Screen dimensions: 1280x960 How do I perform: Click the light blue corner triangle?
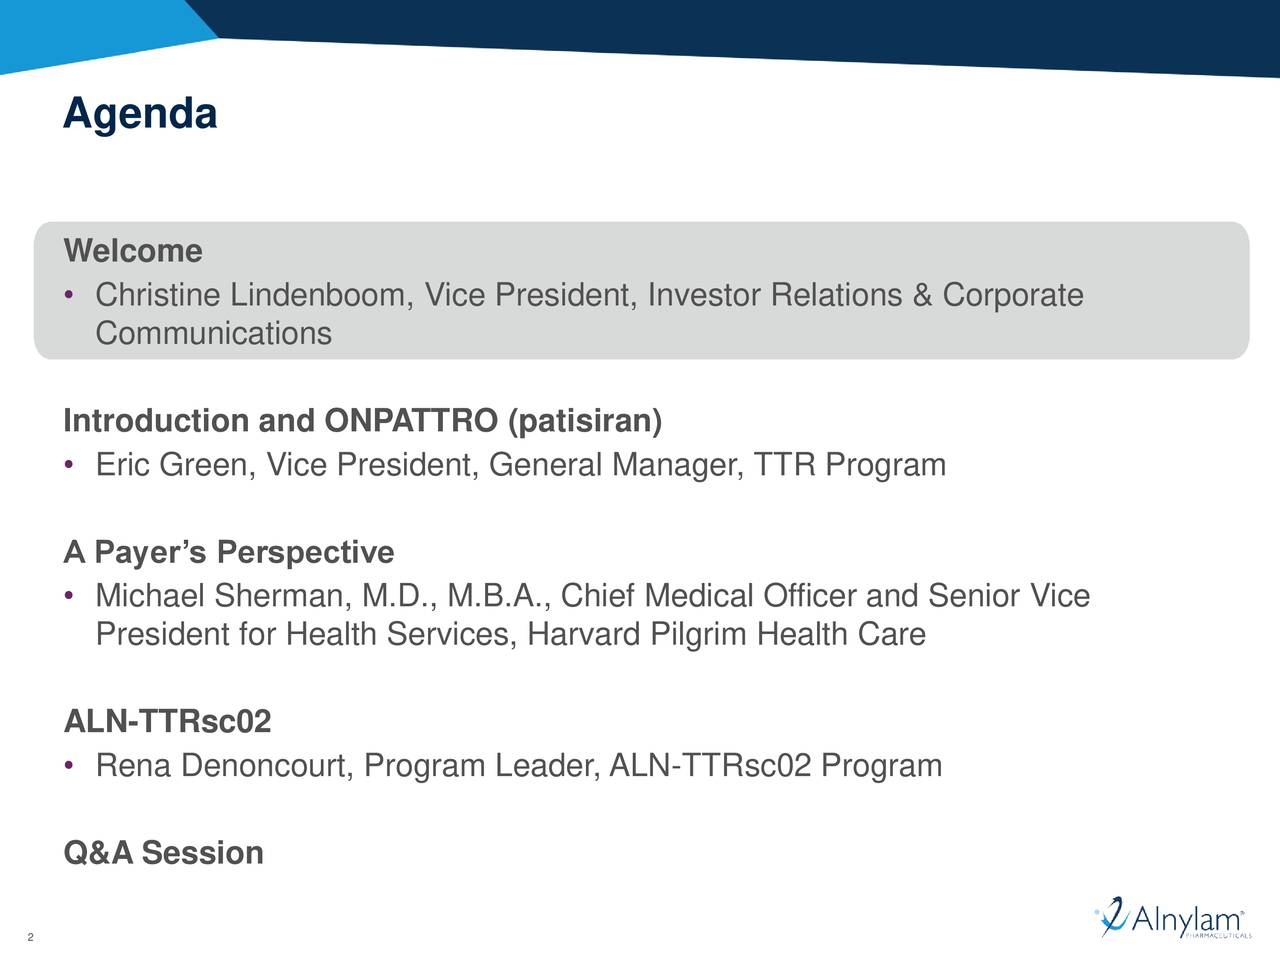pyautogui.click(x=90, y=30)
